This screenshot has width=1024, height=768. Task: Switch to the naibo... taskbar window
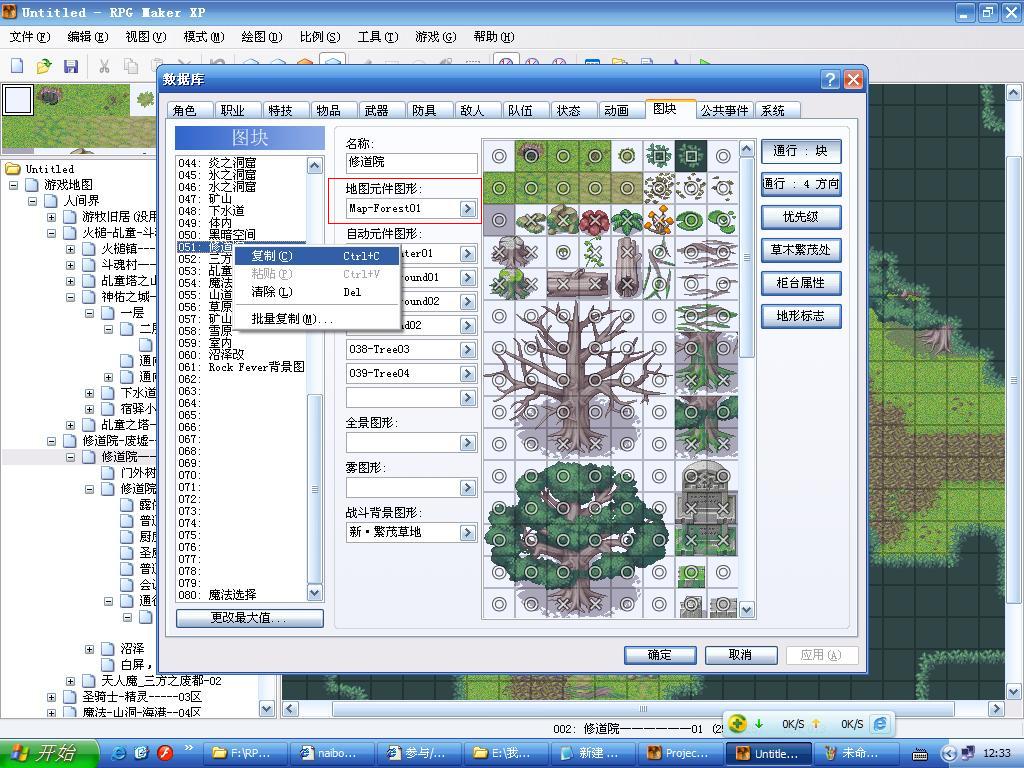point(332,753)
